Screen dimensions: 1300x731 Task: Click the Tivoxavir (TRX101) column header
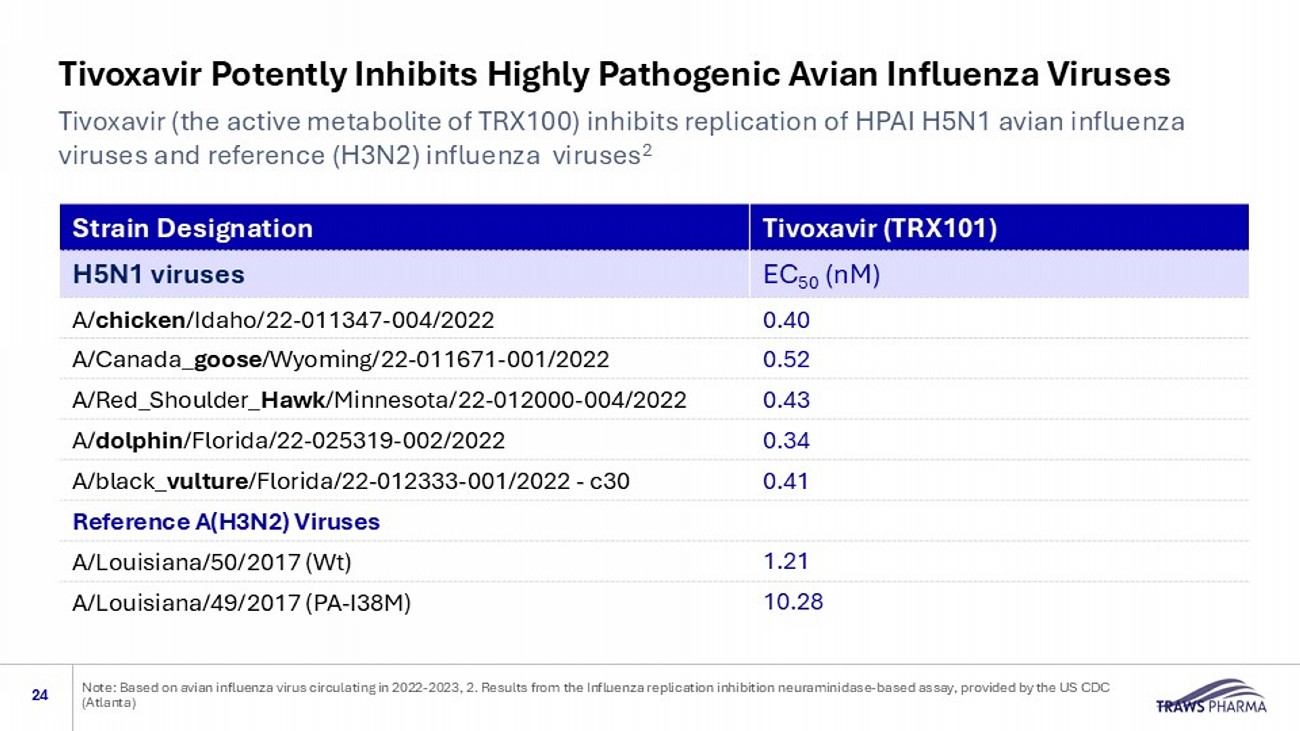[x=879, y=228]
